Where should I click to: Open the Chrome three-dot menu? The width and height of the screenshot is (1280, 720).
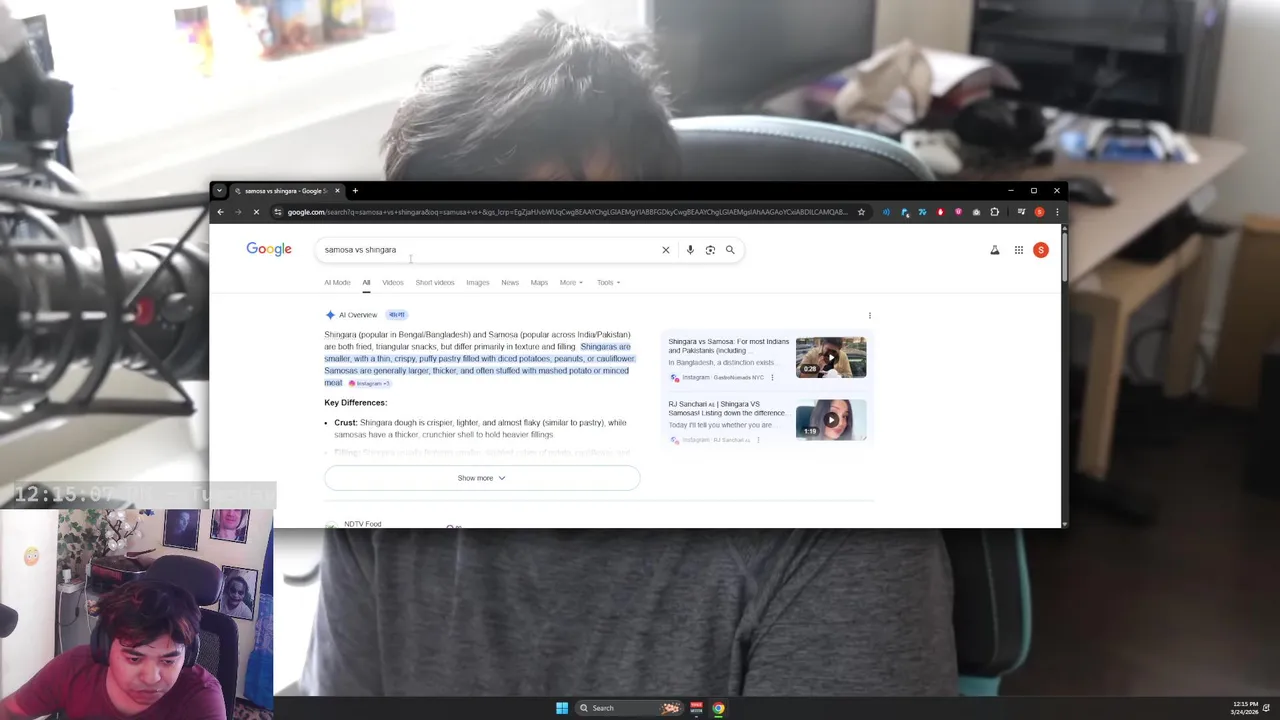coord(1057,212)
